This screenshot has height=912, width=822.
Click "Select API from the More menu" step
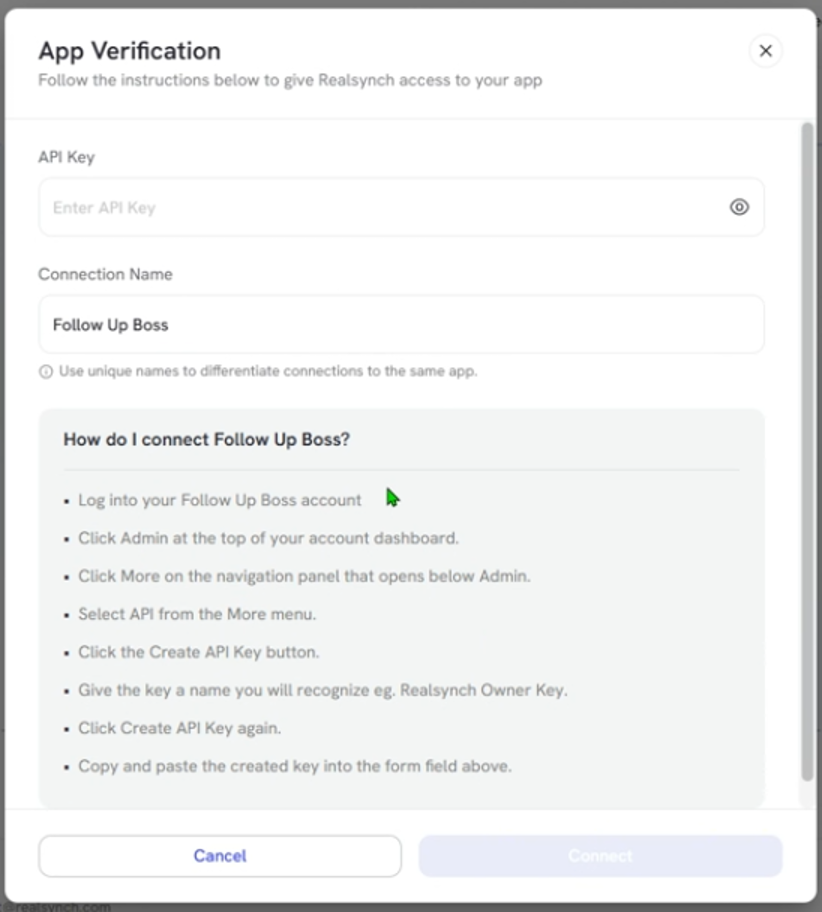(197, 614)
